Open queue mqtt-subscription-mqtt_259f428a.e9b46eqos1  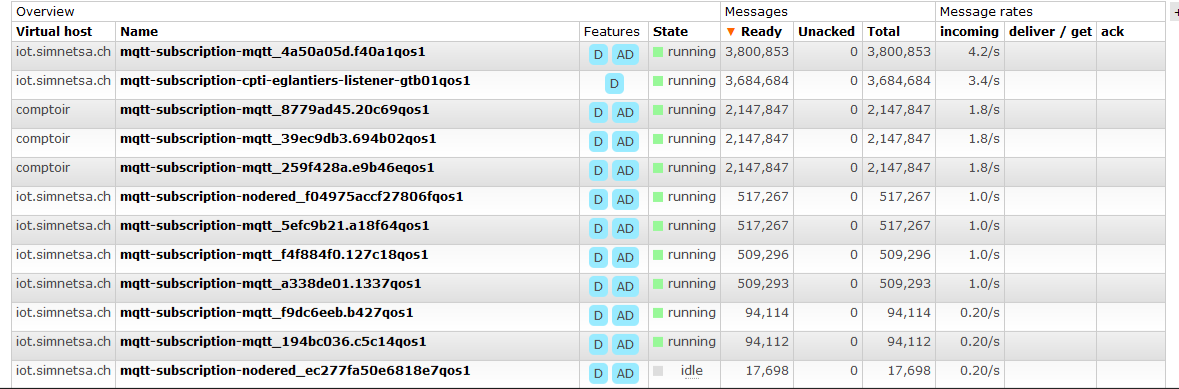click(x=277, y=168)
